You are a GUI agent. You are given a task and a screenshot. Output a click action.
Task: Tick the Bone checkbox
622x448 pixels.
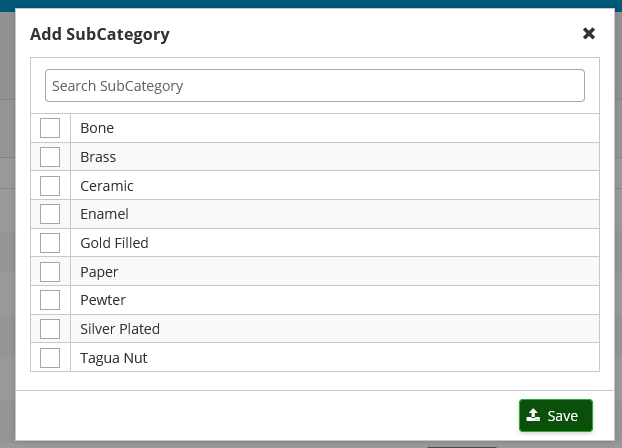coord(50,128)
